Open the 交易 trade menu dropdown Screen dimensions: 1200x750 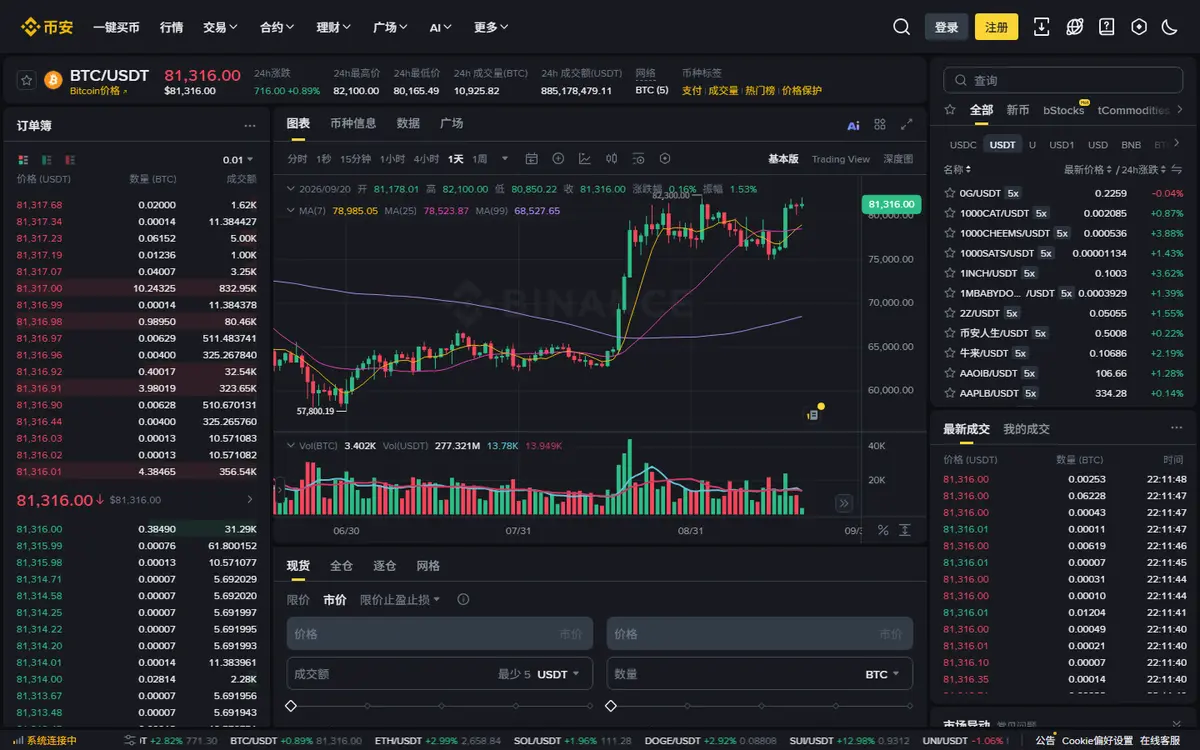[220, 27]
